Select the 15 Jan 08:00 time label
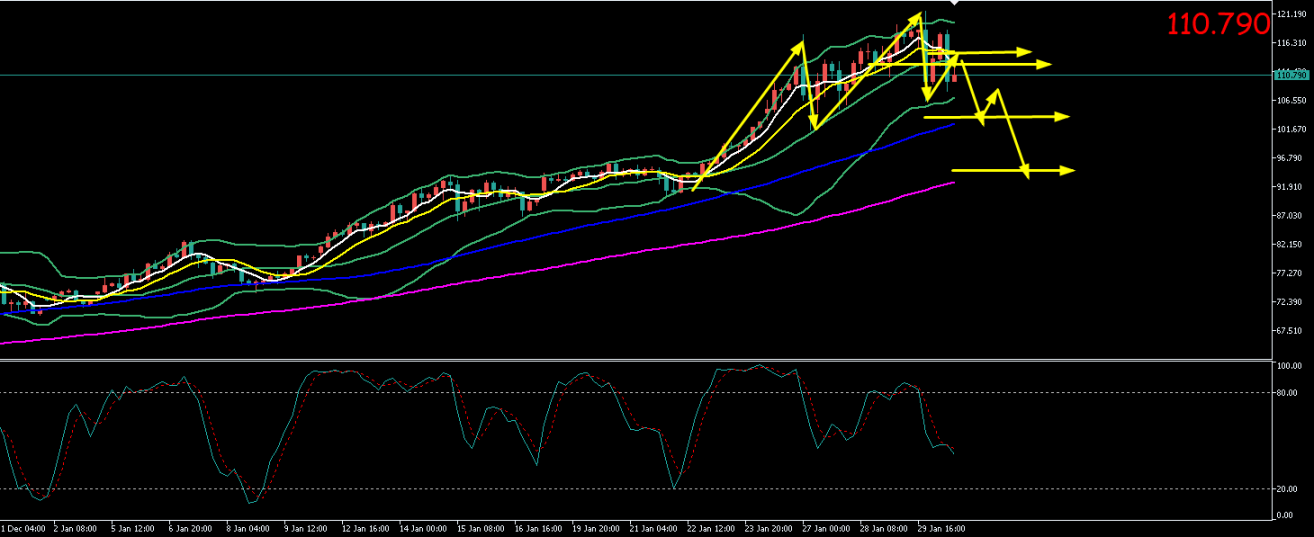The height and width of the screenshot is (537, 1314). coord(478,527)
